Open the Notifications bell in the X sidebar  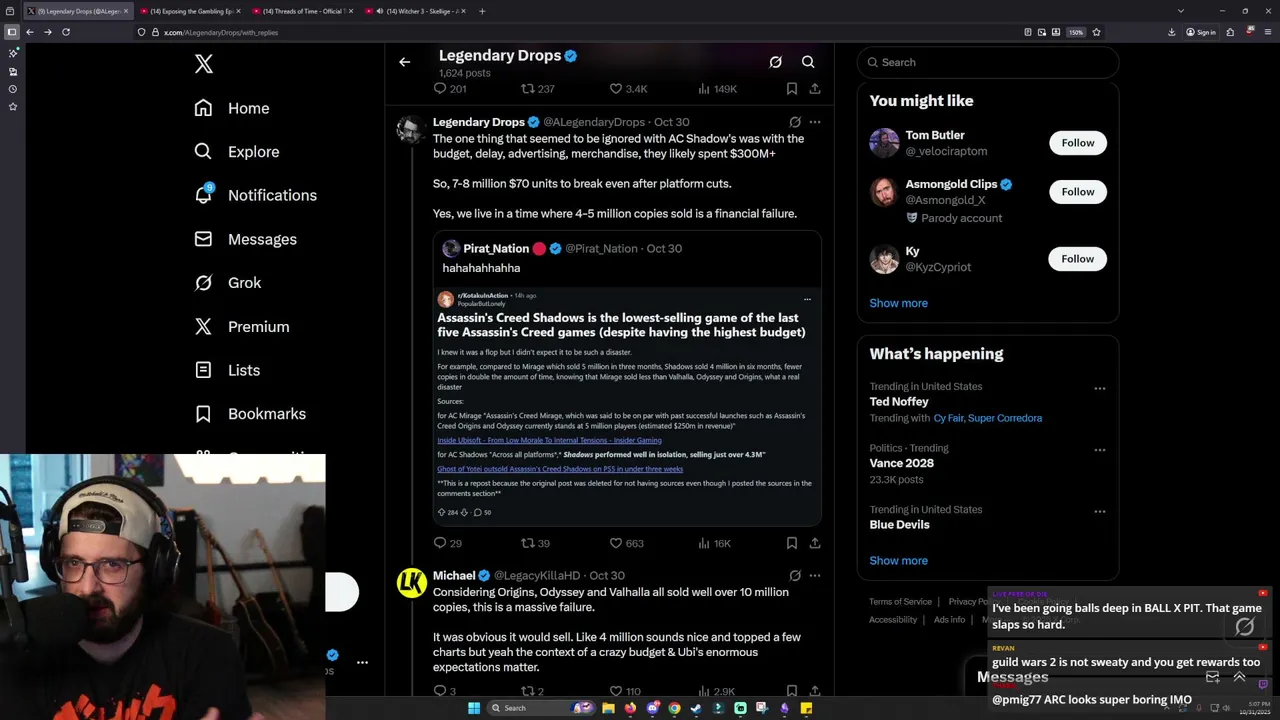(x=203, y=195)
